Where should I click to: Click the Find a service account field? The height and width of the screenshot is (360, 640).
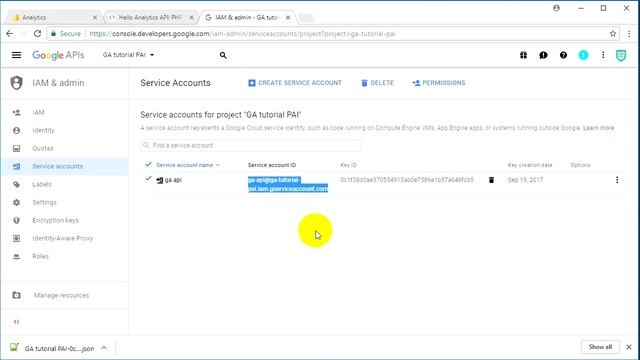250,145
